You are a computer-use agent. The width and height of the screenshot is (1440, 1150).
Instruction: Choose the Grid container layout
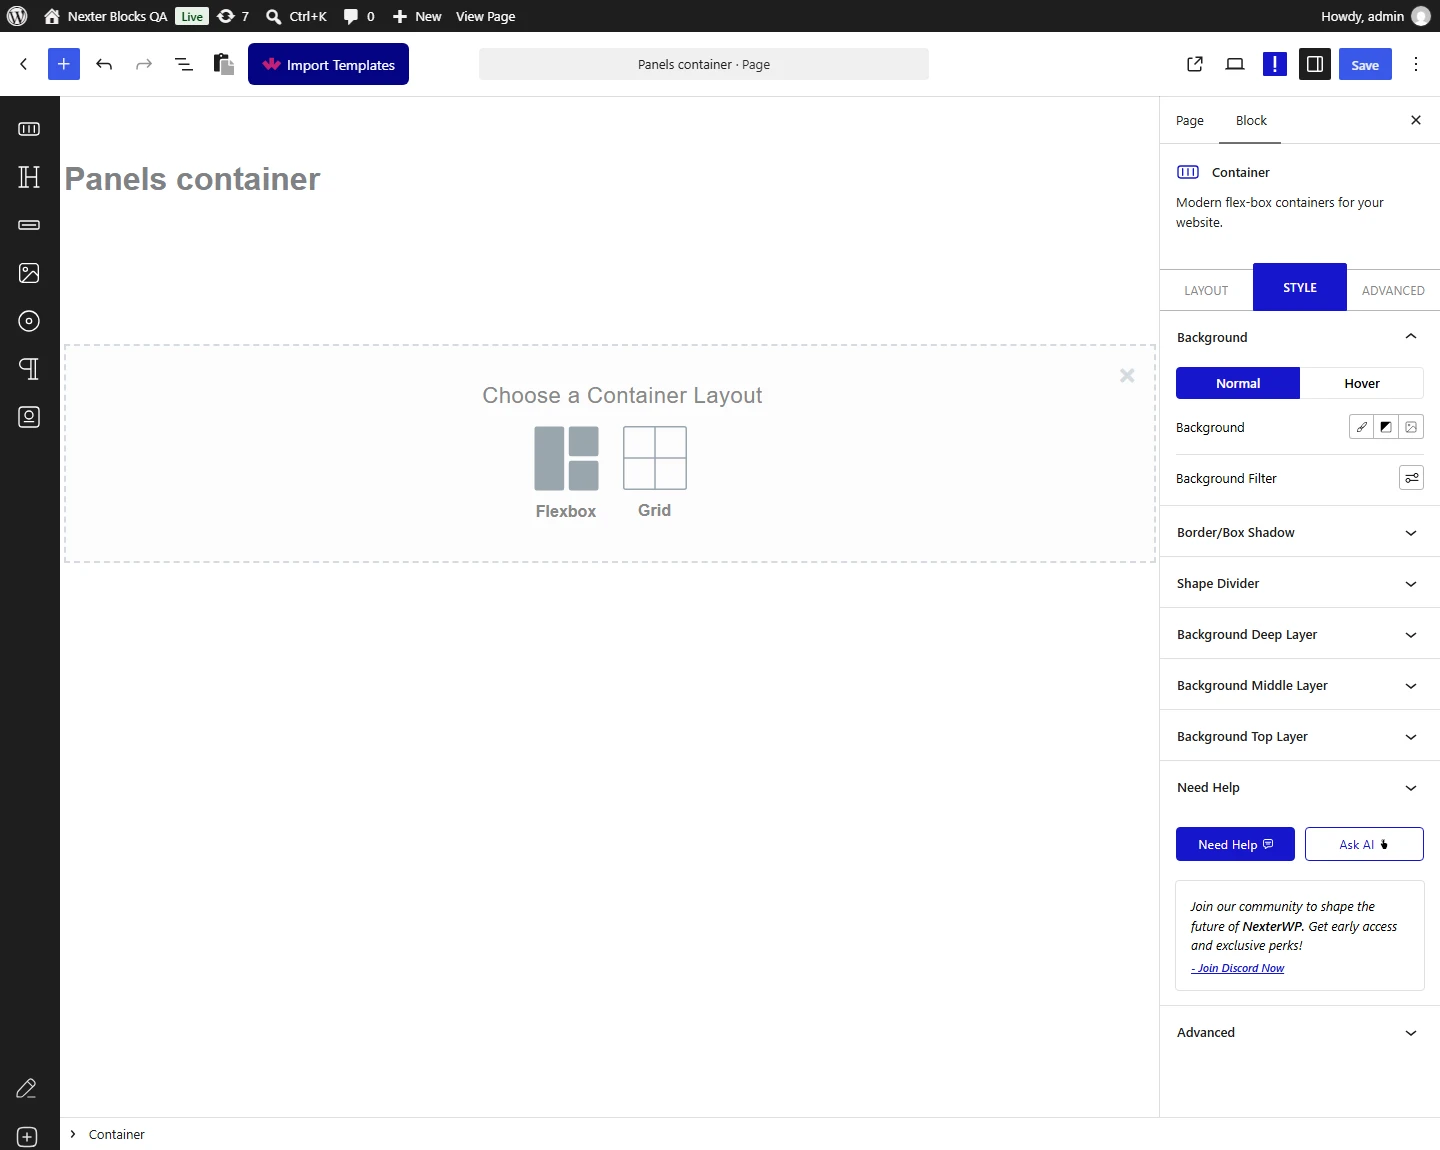[655, 472]
